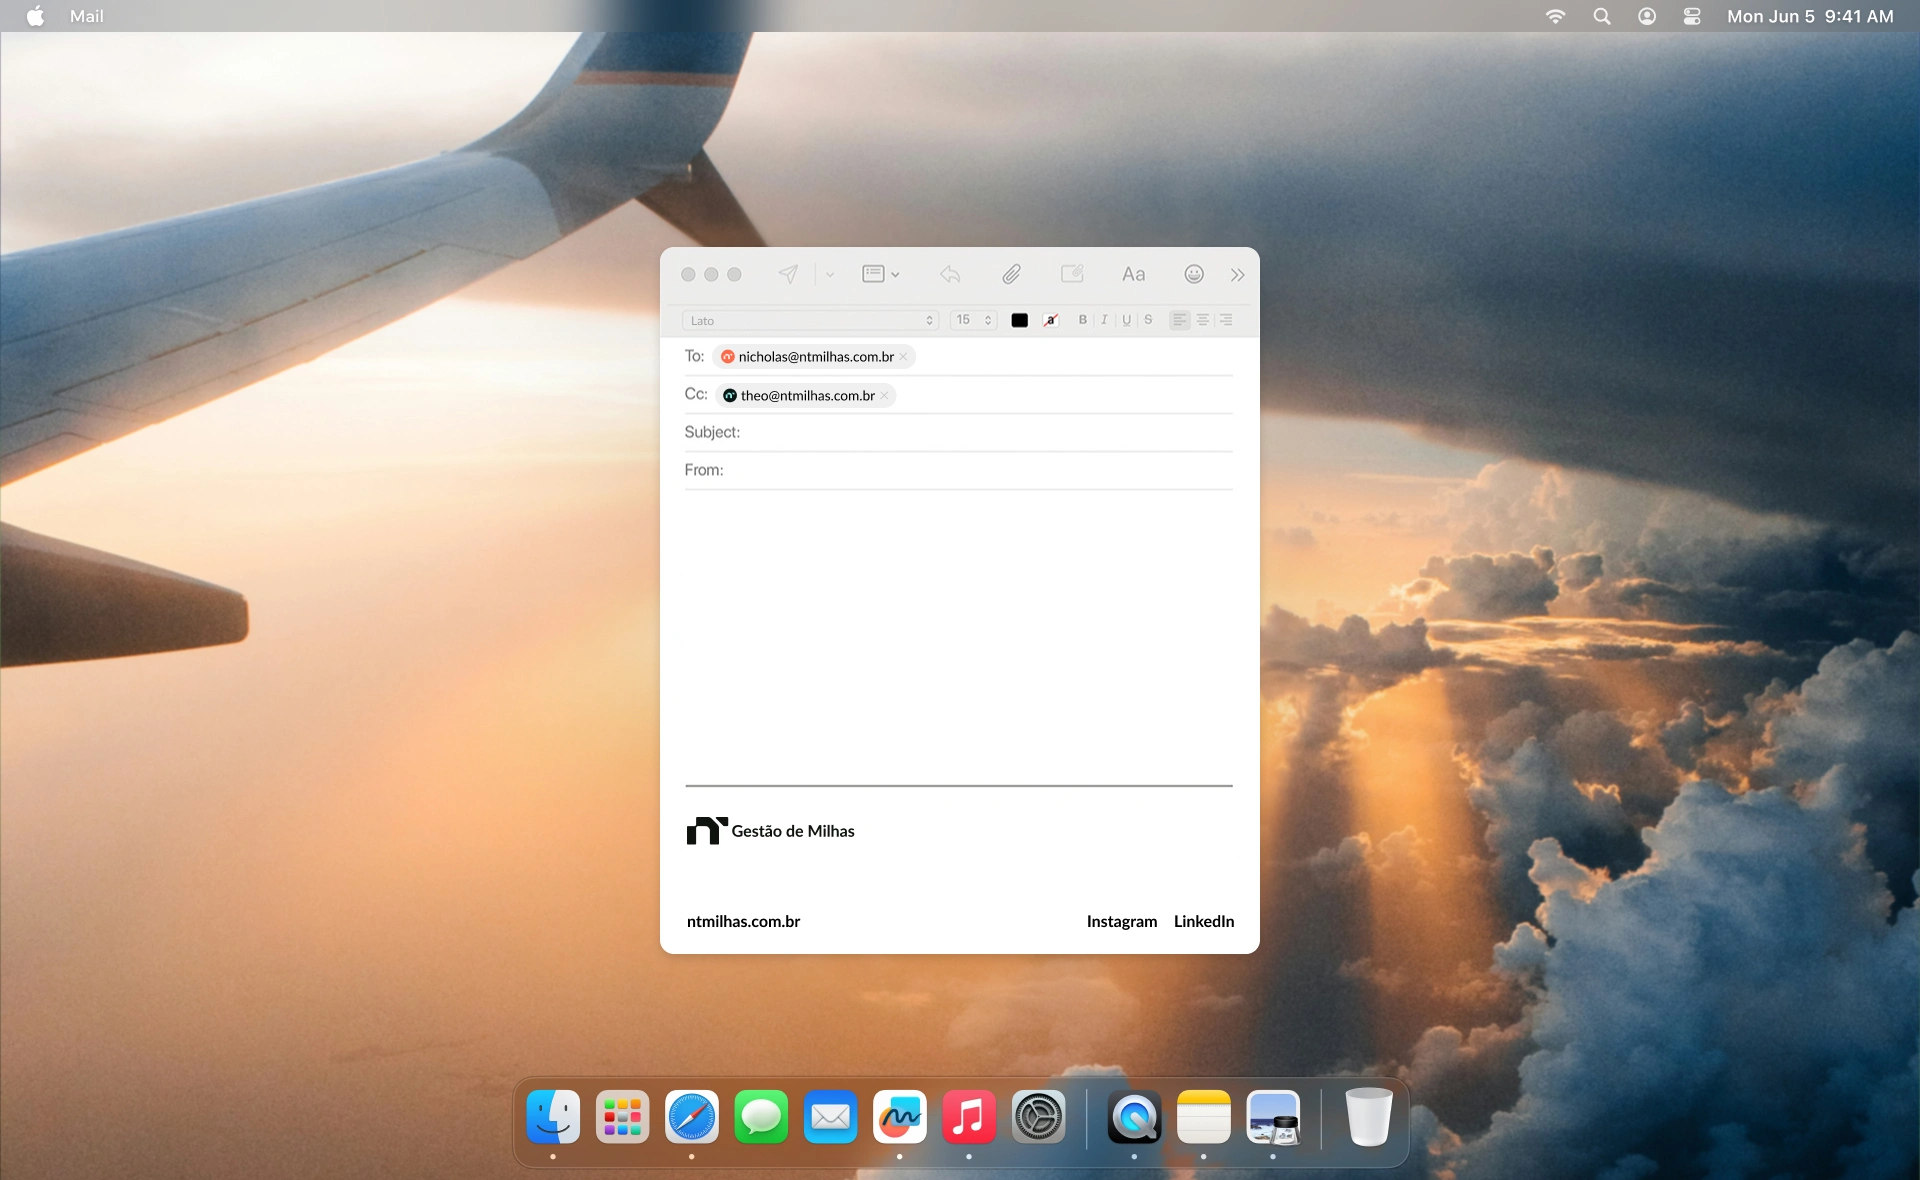
Task: Click the Send message paper plane icon
Action: tap(788, 274)
